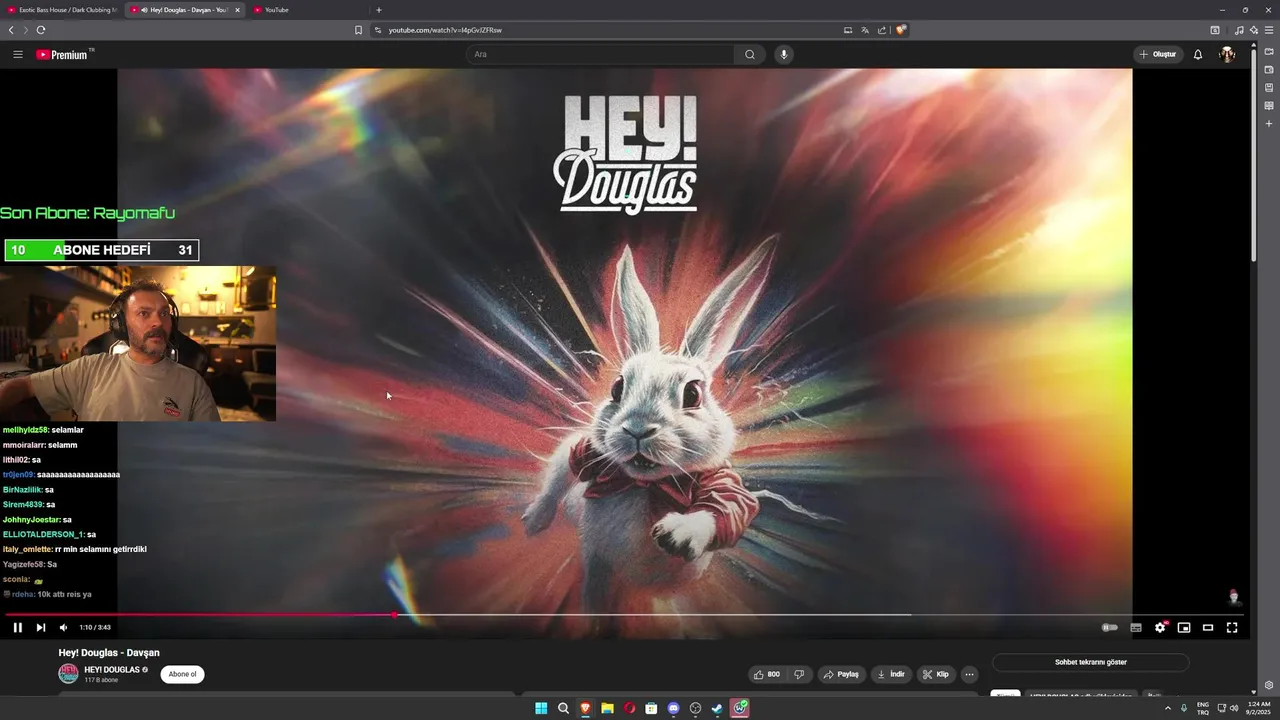Open File Explorer from taskbar

pyautogui.click(x=607, y=708)
